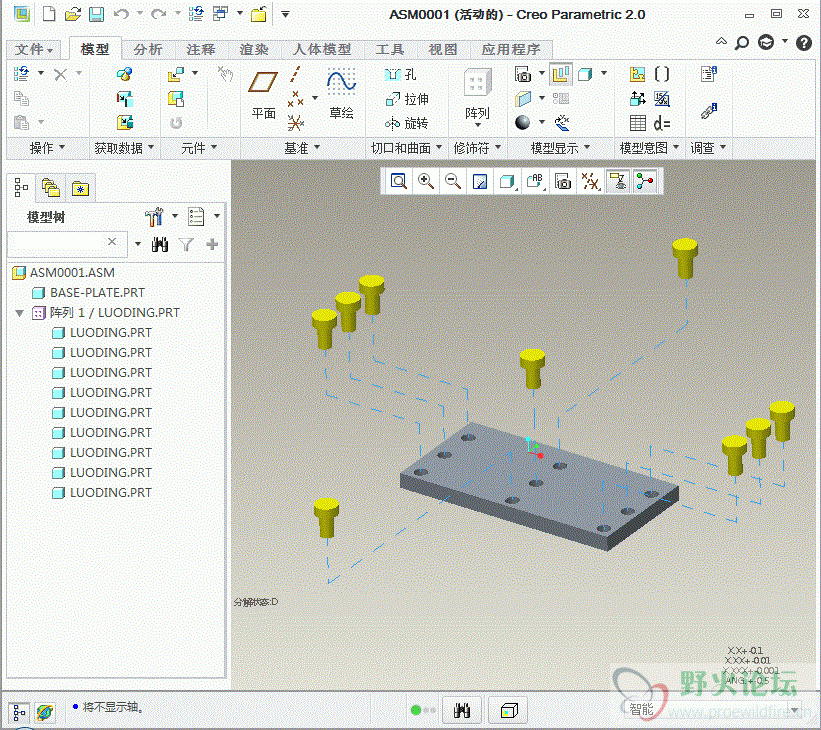Open the view manager in graphics toolbar
Viewport: 821px width, 730px height.
click(563, 181)
